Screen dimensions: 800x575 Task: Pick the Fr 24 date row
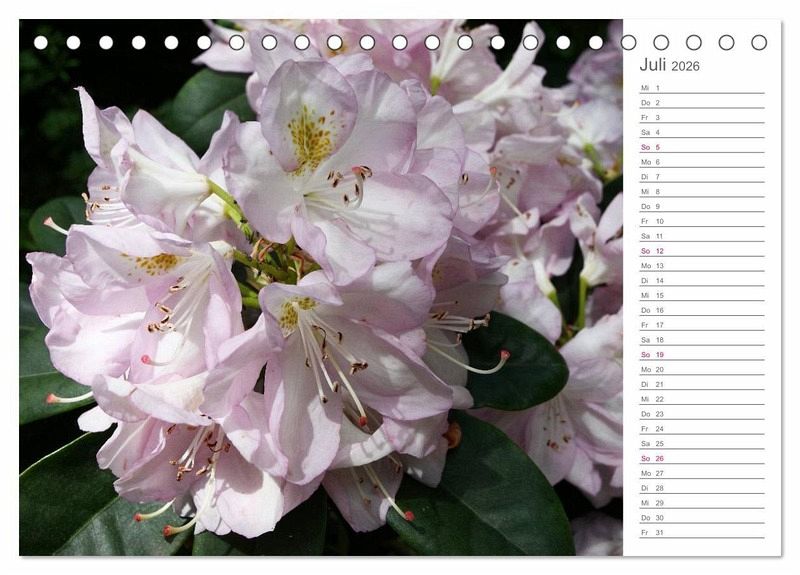point(701,429)
